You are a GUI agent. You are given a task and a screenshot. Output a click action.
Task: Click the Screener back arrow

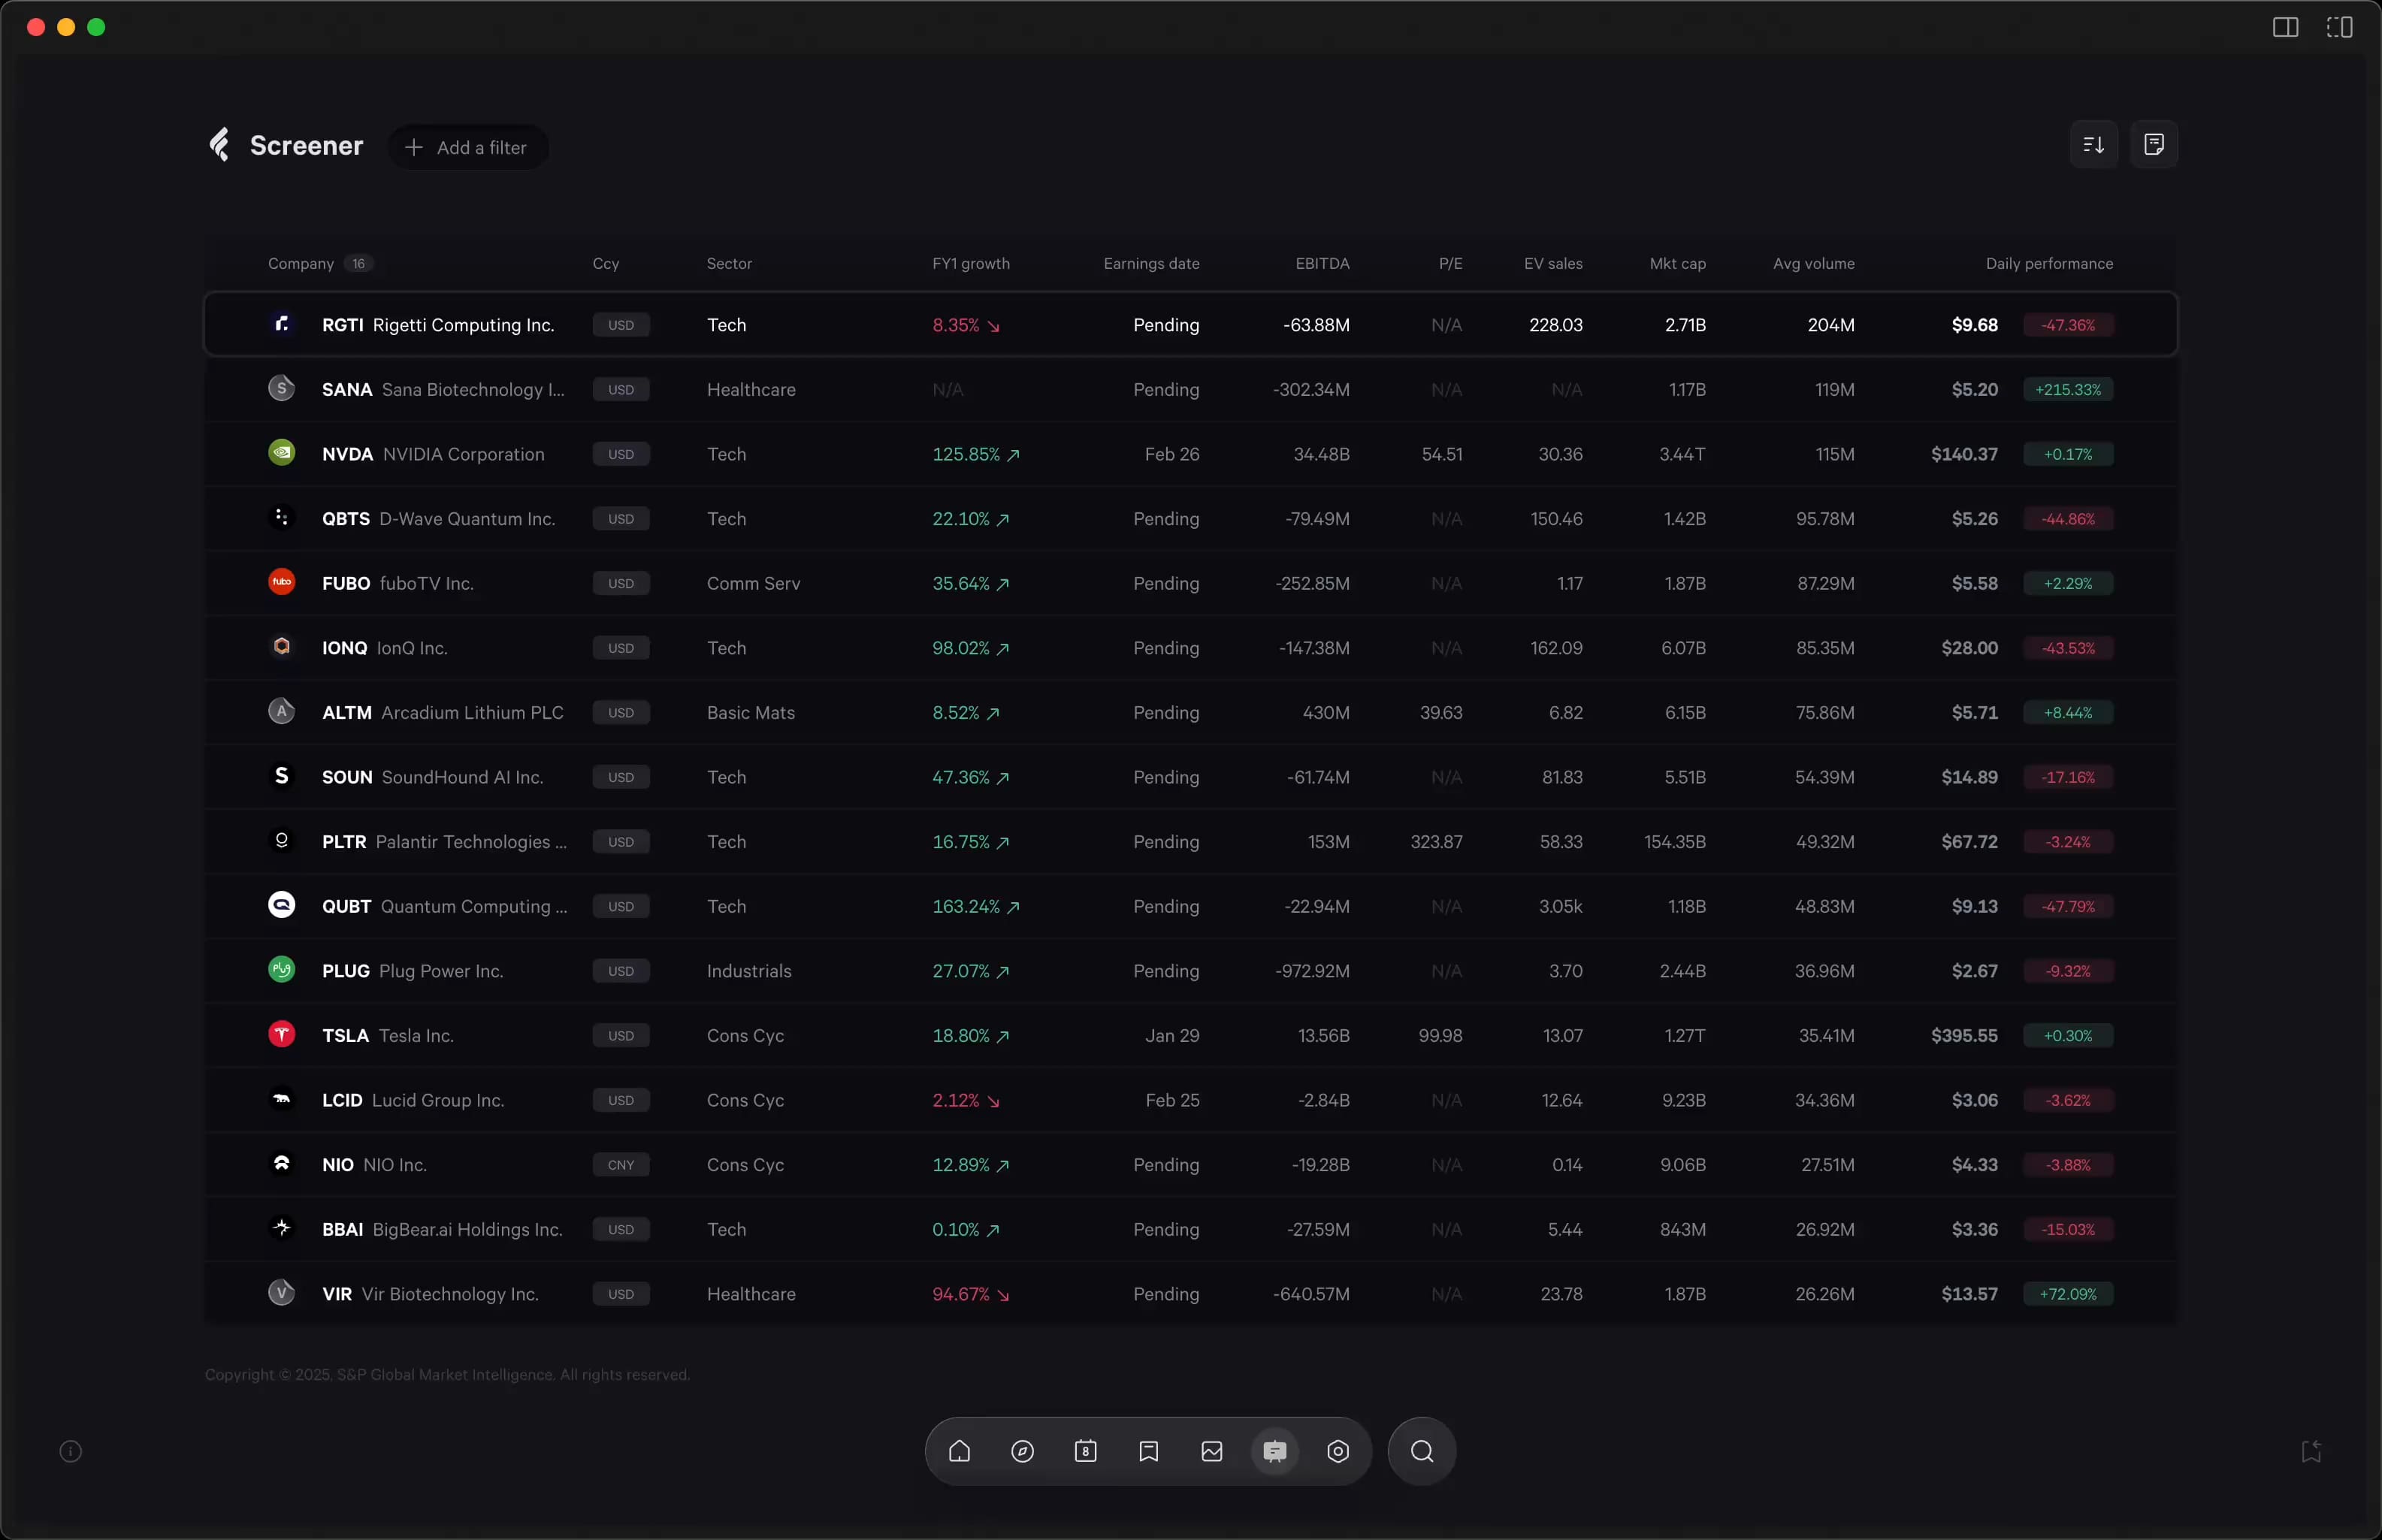coord(220,144)
